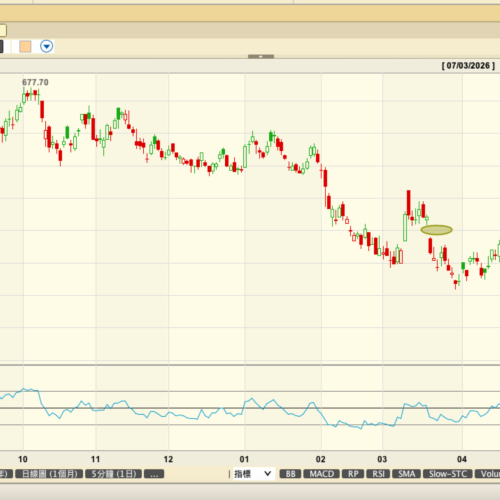Click the tall red candlestick after 03
The width and height of the screenshot is (500, 500).
(x=408, y=203)
